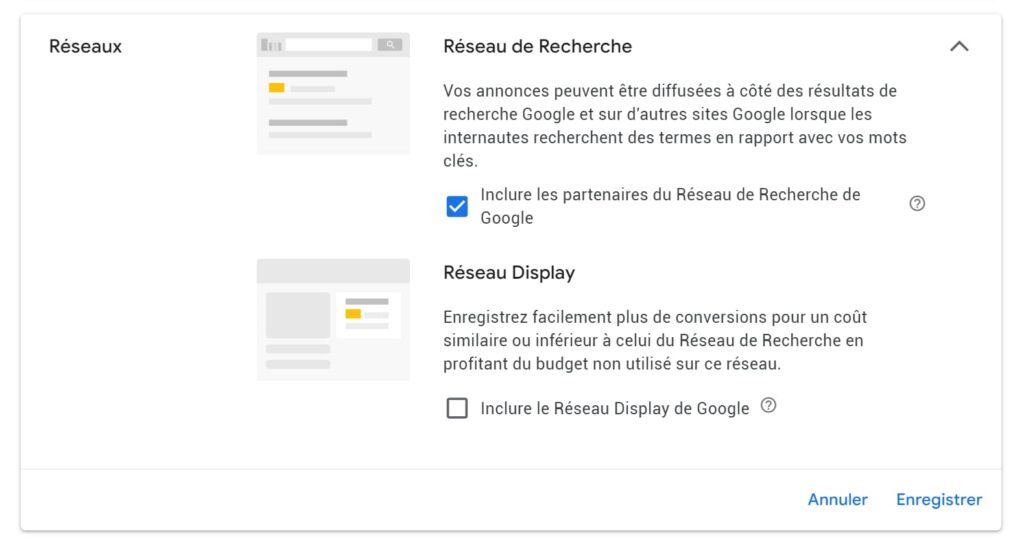Viewport: 1024px width, 542px height.
Task: Click yellow ad marker in search illustration
Action: click(276, 88)
